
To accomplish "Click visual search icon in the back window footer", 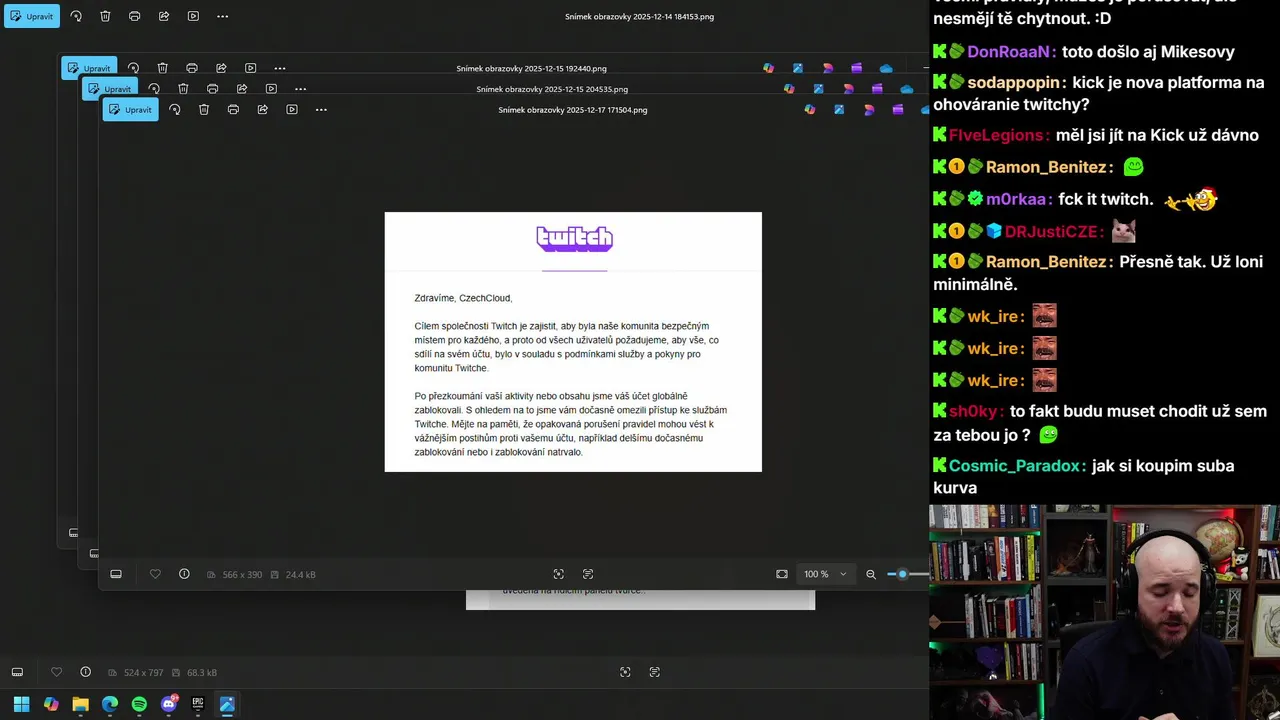I will (x=625, y=672).
